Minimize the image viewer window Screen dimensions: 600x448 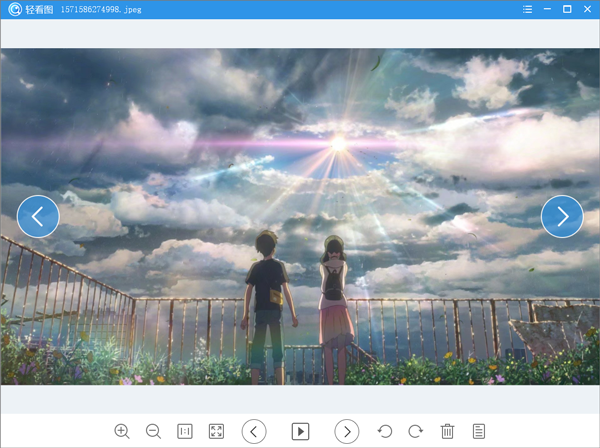click(x=547, y=9)
